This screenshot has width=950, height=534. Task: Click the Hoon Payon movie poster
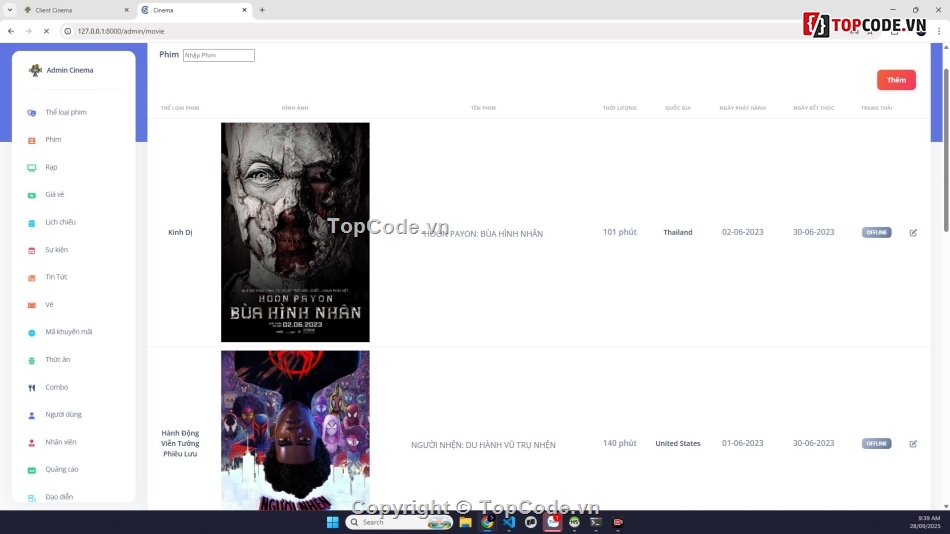coord(295,232)
